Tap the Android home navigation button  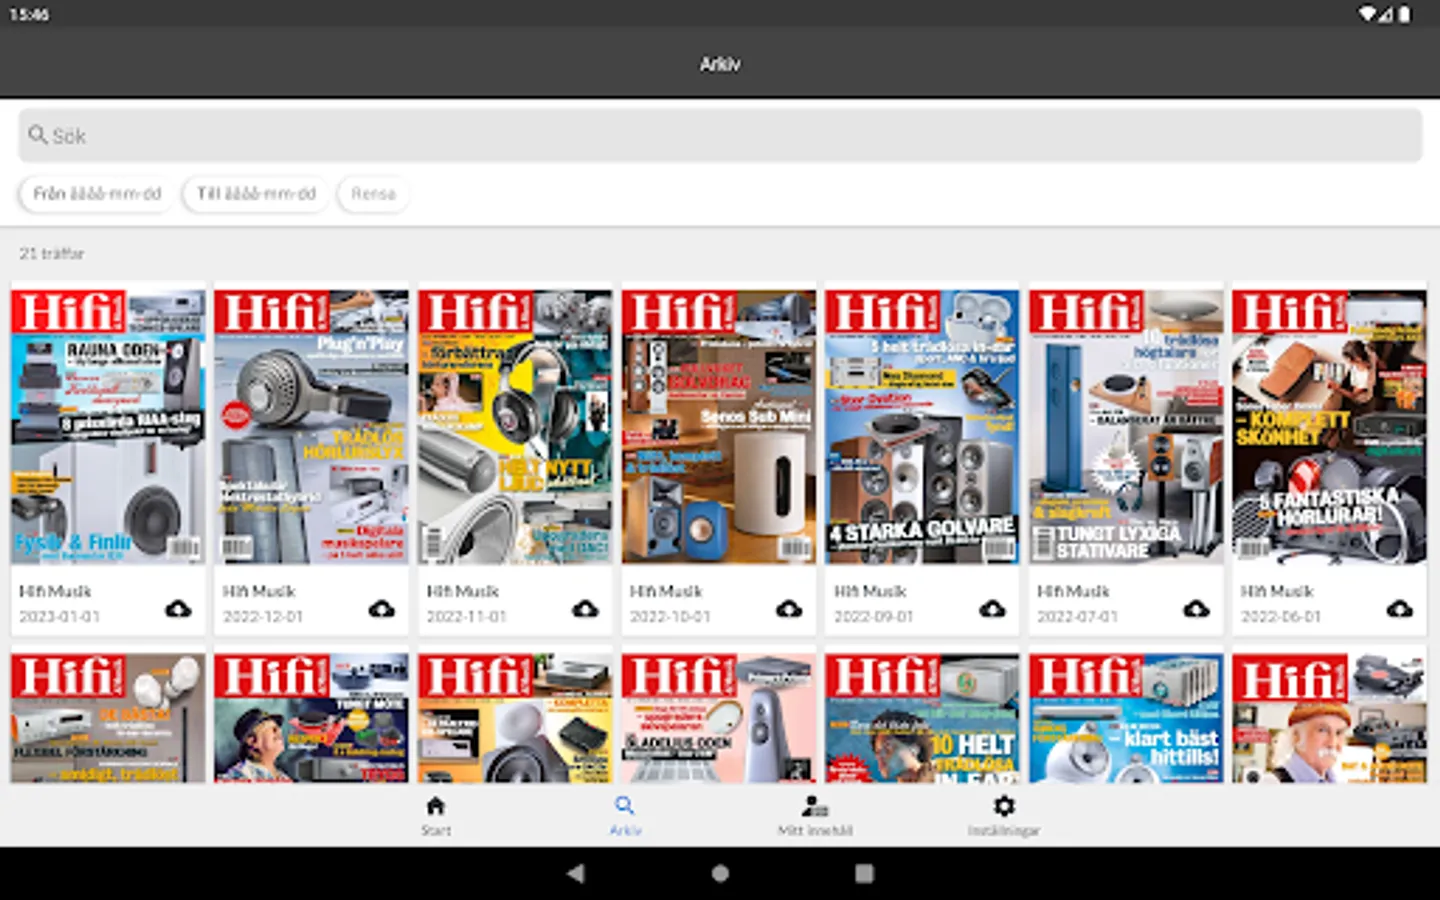coord(720,873)
